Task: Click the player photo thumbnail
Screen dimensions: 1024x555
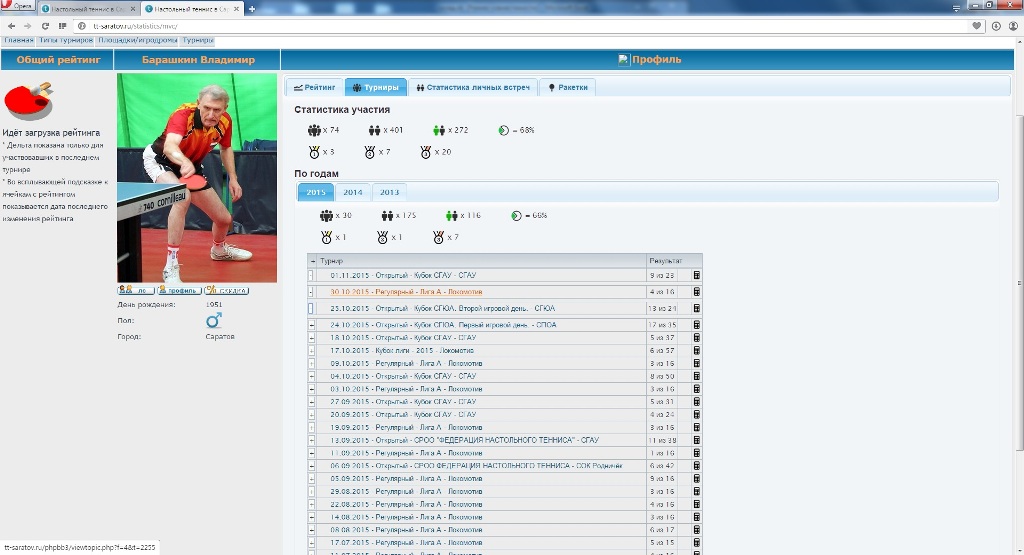Action: tap(197, 178)
